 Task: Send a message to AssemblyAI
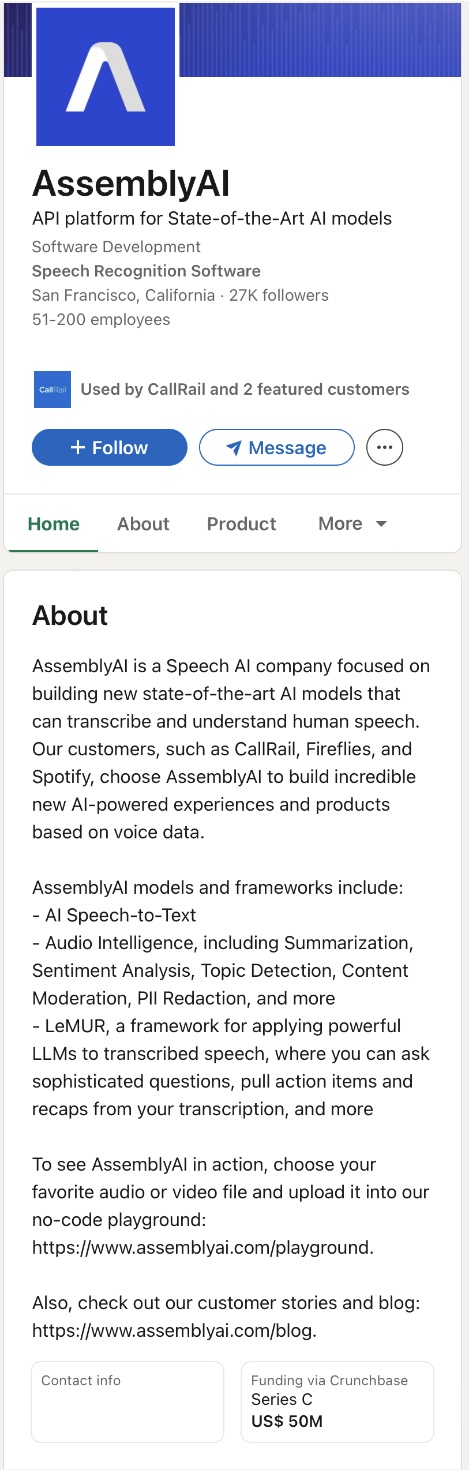tap(277, 448)
